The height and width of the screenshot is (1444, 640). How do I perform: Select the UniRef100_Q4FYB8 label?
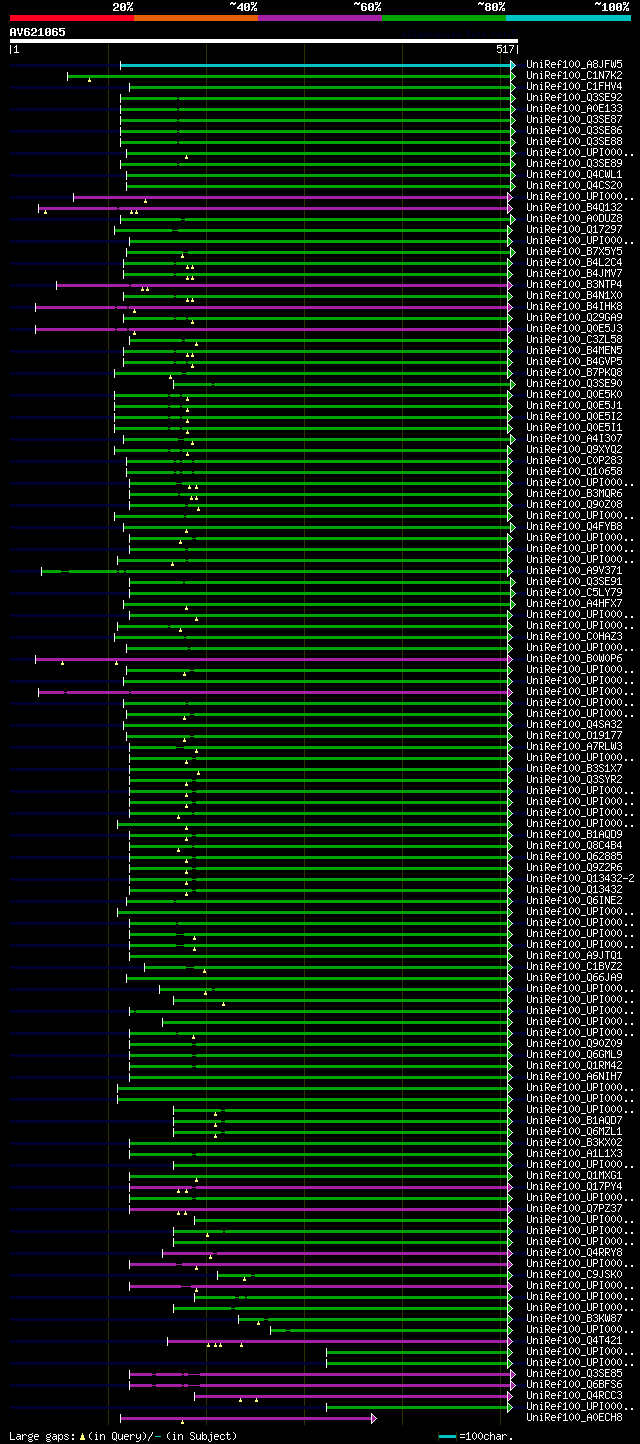[x=574, y=526]
